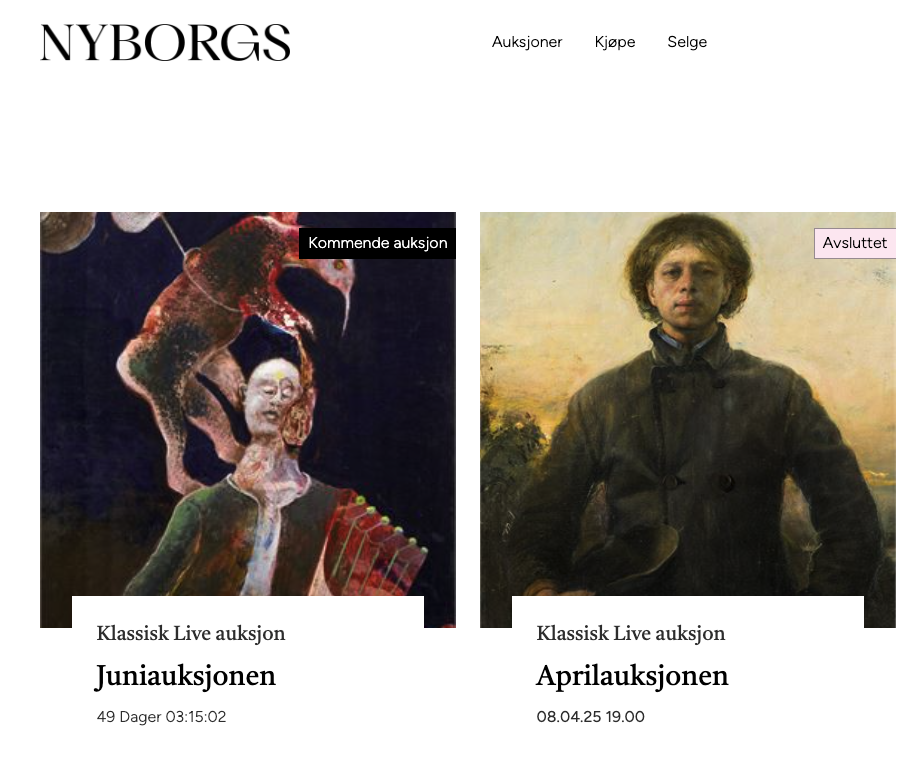Click the white-faced figure in left painting
This screenshot has height=759, width=922.
(x=269, y=400)
